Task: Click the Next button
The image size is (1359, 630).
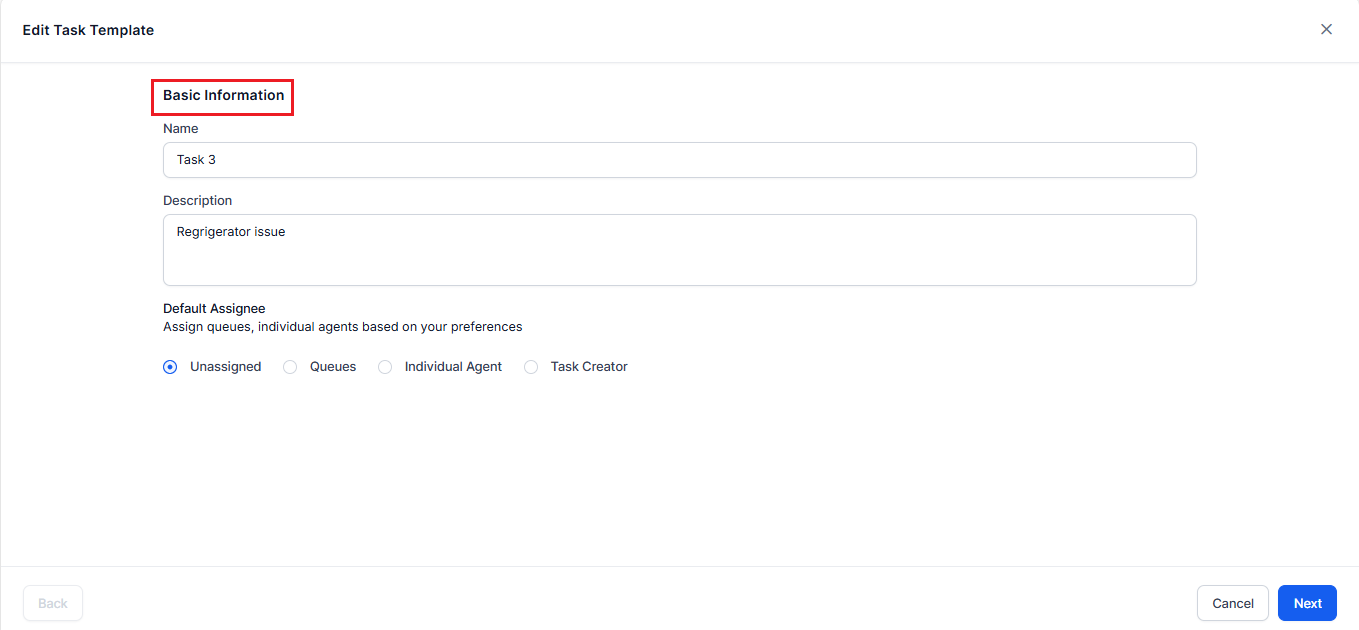Action: tap(1307, 603)
